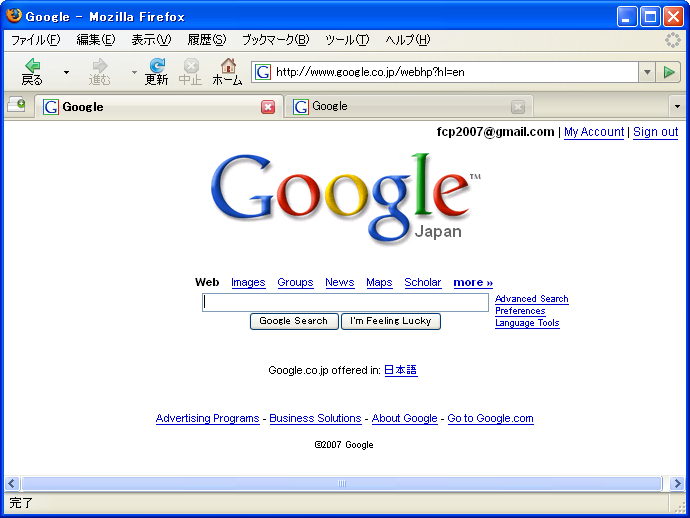Click the Home (ホーム) house icon
Viewport: 690px width, 518px height.
[228, 65]
